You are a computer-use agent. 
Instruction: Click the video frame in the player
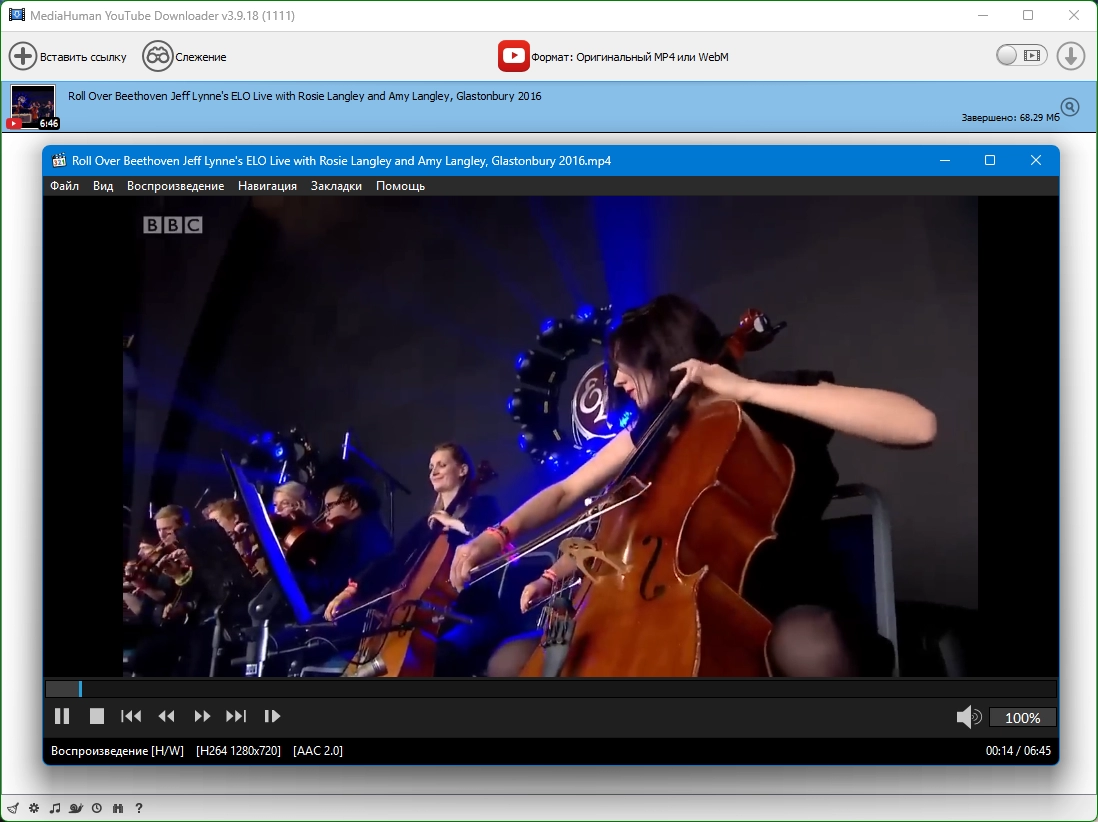pyautogui.click(x=550, y=436)
